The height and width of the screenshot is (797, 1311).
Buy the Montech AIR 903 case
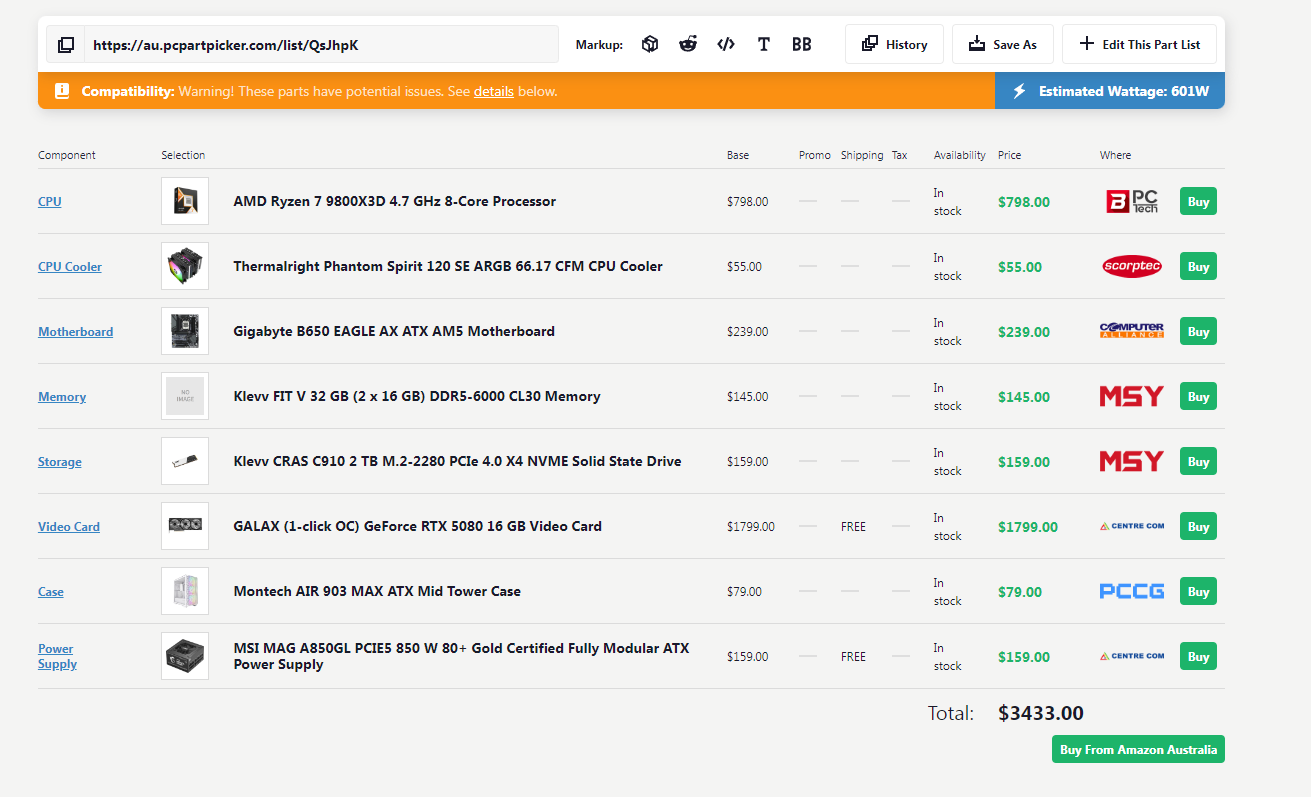click(1198, 592)
